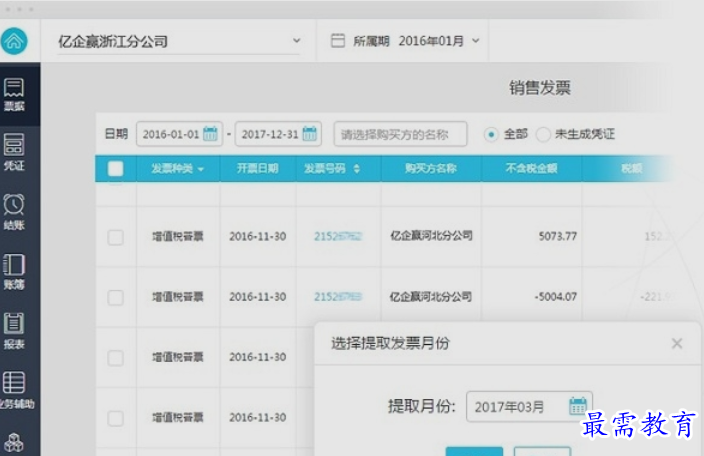Open the 报表 sidebar section
Screen dimensions: 704x456
point(14,331)
